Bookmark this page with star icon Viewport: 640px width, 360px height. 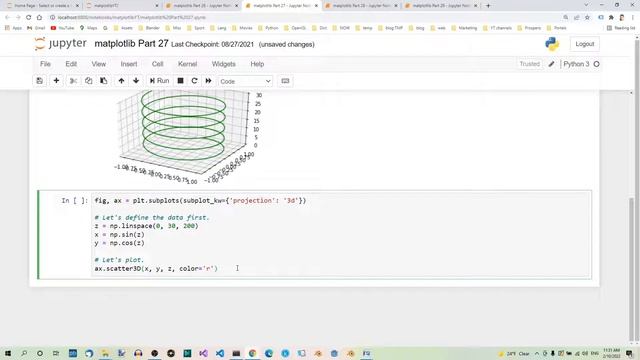point(587,18)
